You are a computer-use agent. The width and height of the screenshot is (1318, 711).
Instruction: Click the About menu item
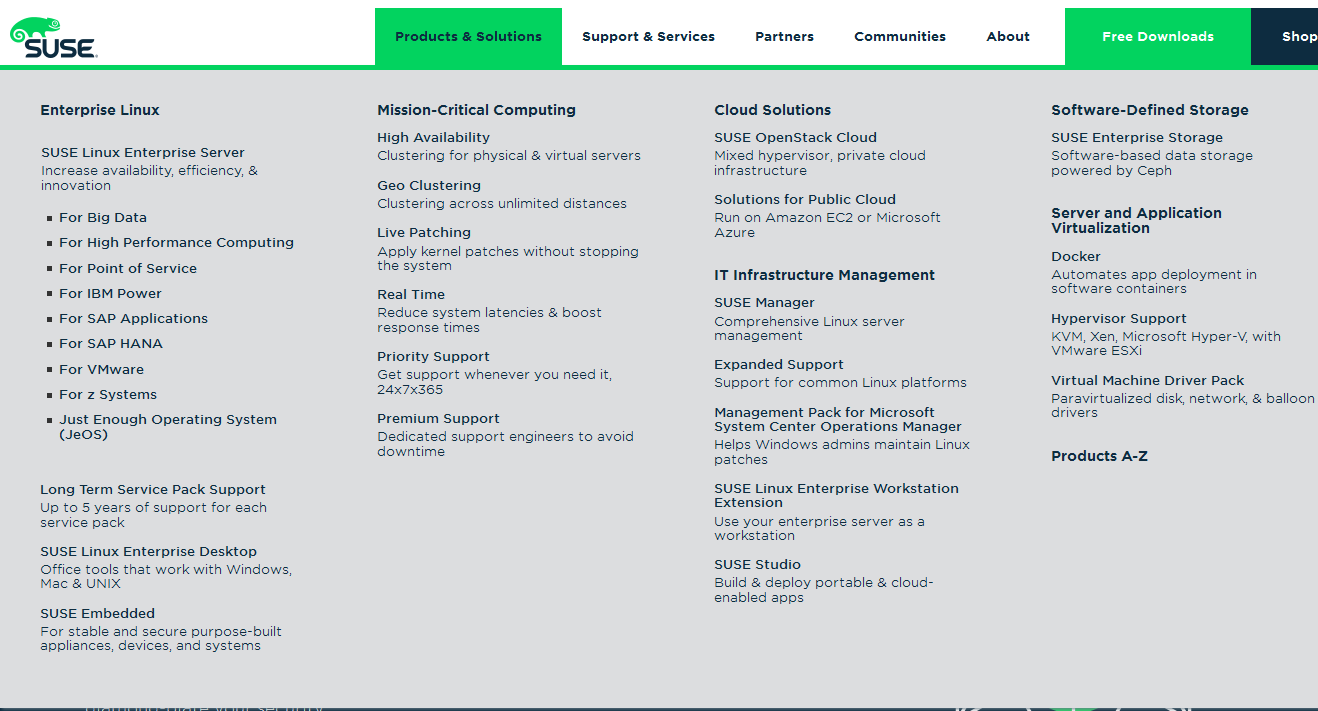[x=1007, y=37]
